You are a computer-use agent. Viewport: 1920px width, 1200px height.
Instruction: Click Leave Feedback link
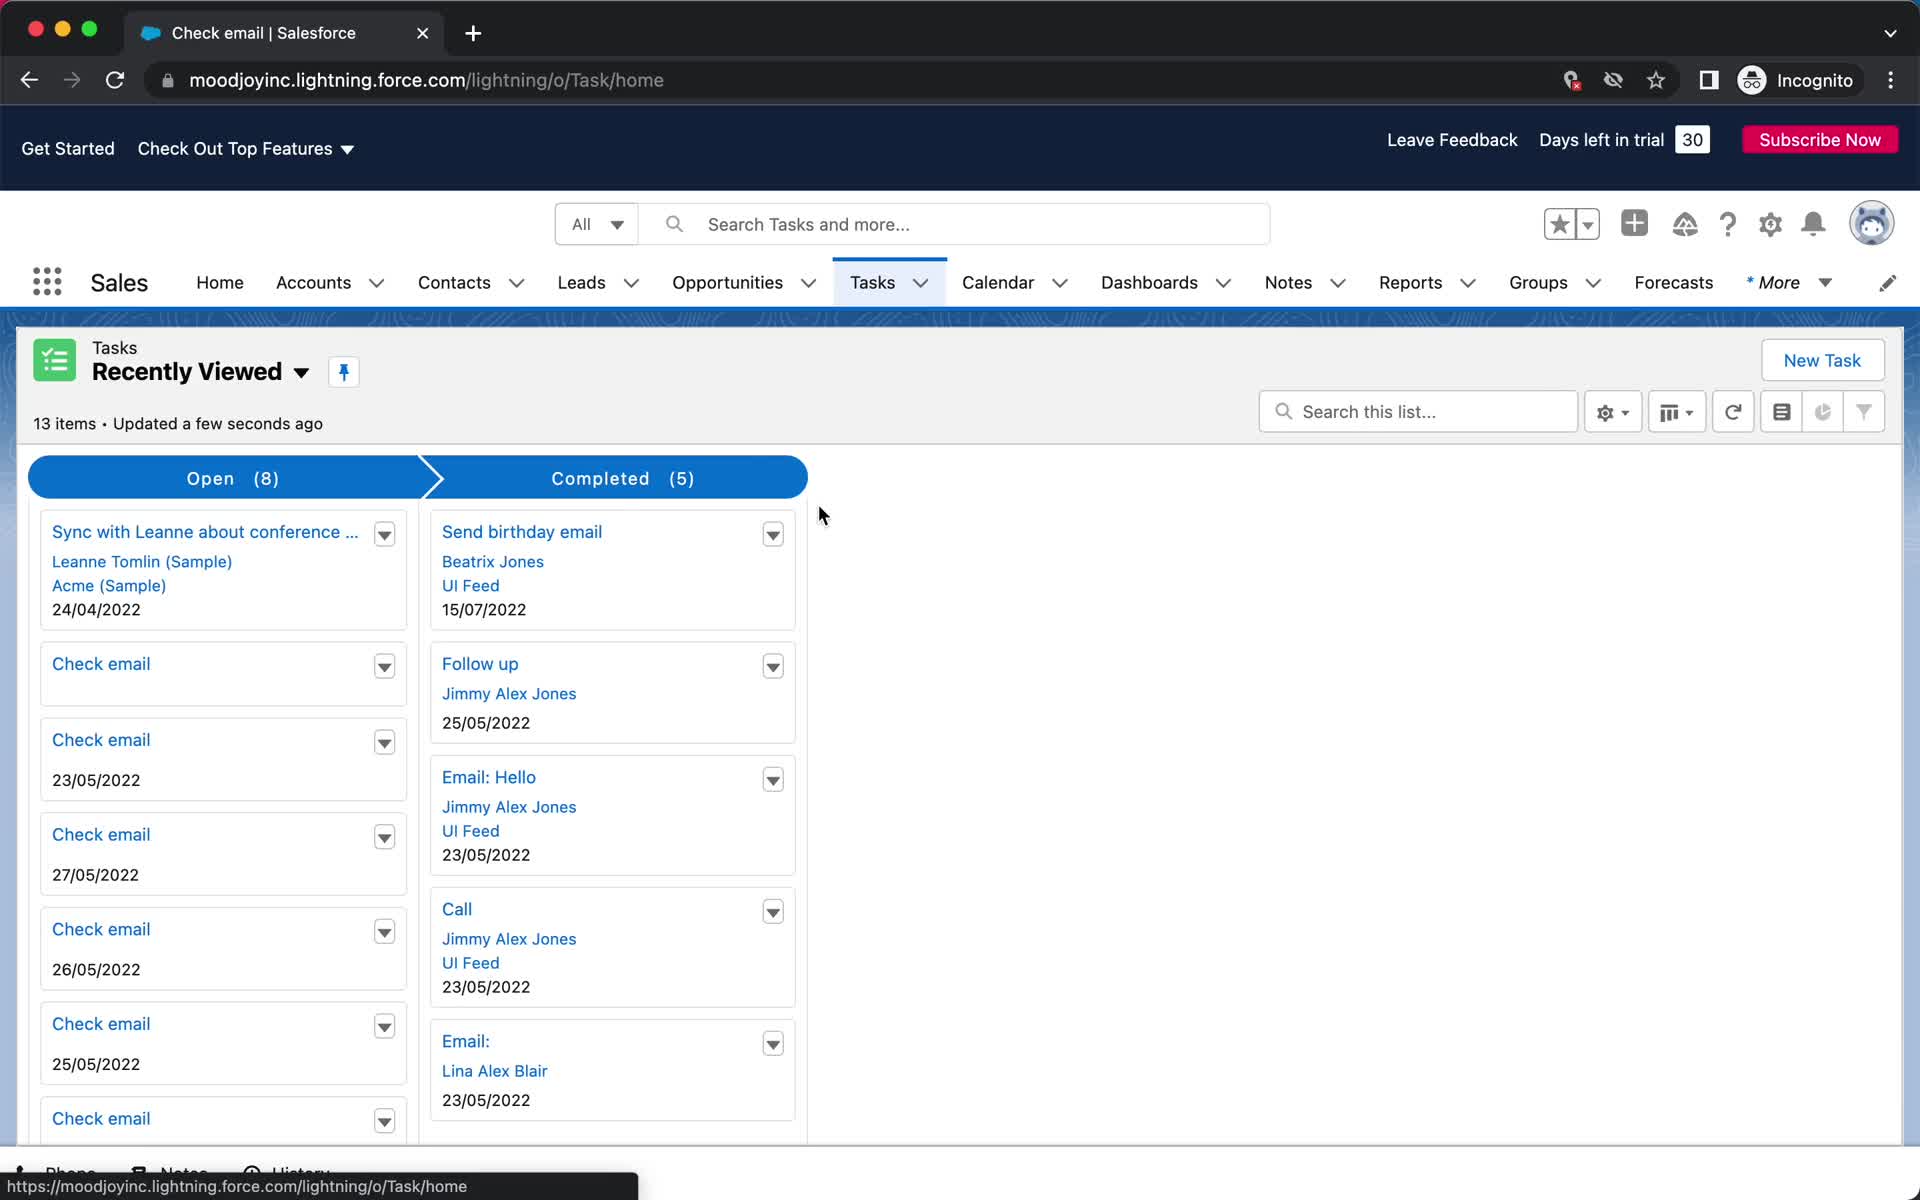click(1452, 140)
